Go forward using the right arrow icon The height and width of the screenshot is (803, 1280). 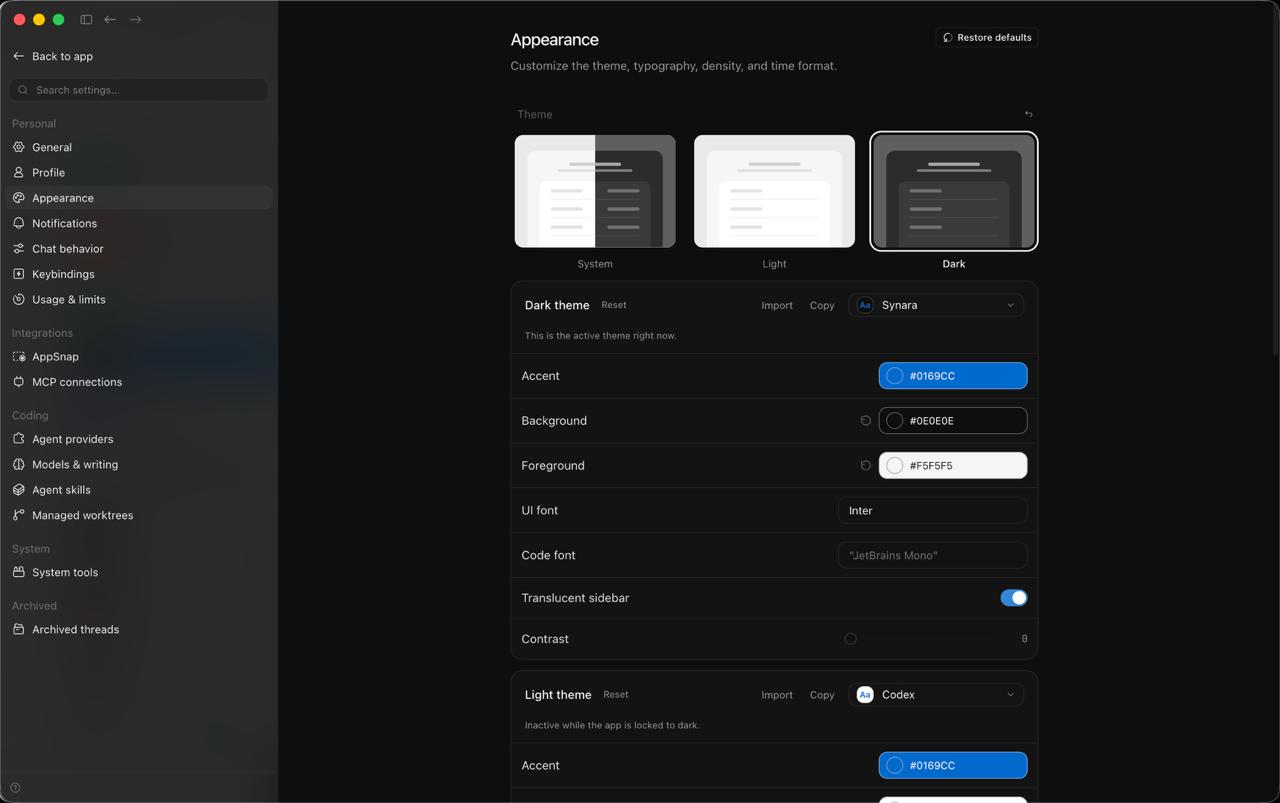click(135, 19)
